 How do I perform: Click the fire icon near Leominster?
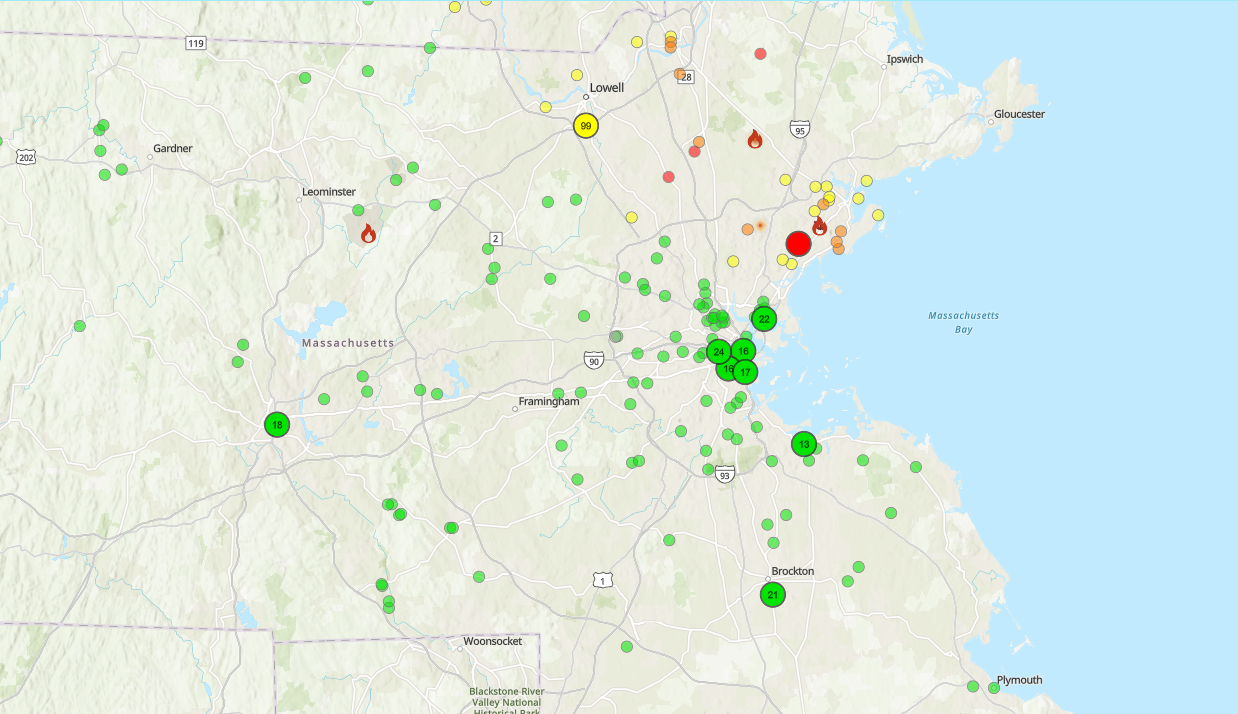[x=370, y=233]
